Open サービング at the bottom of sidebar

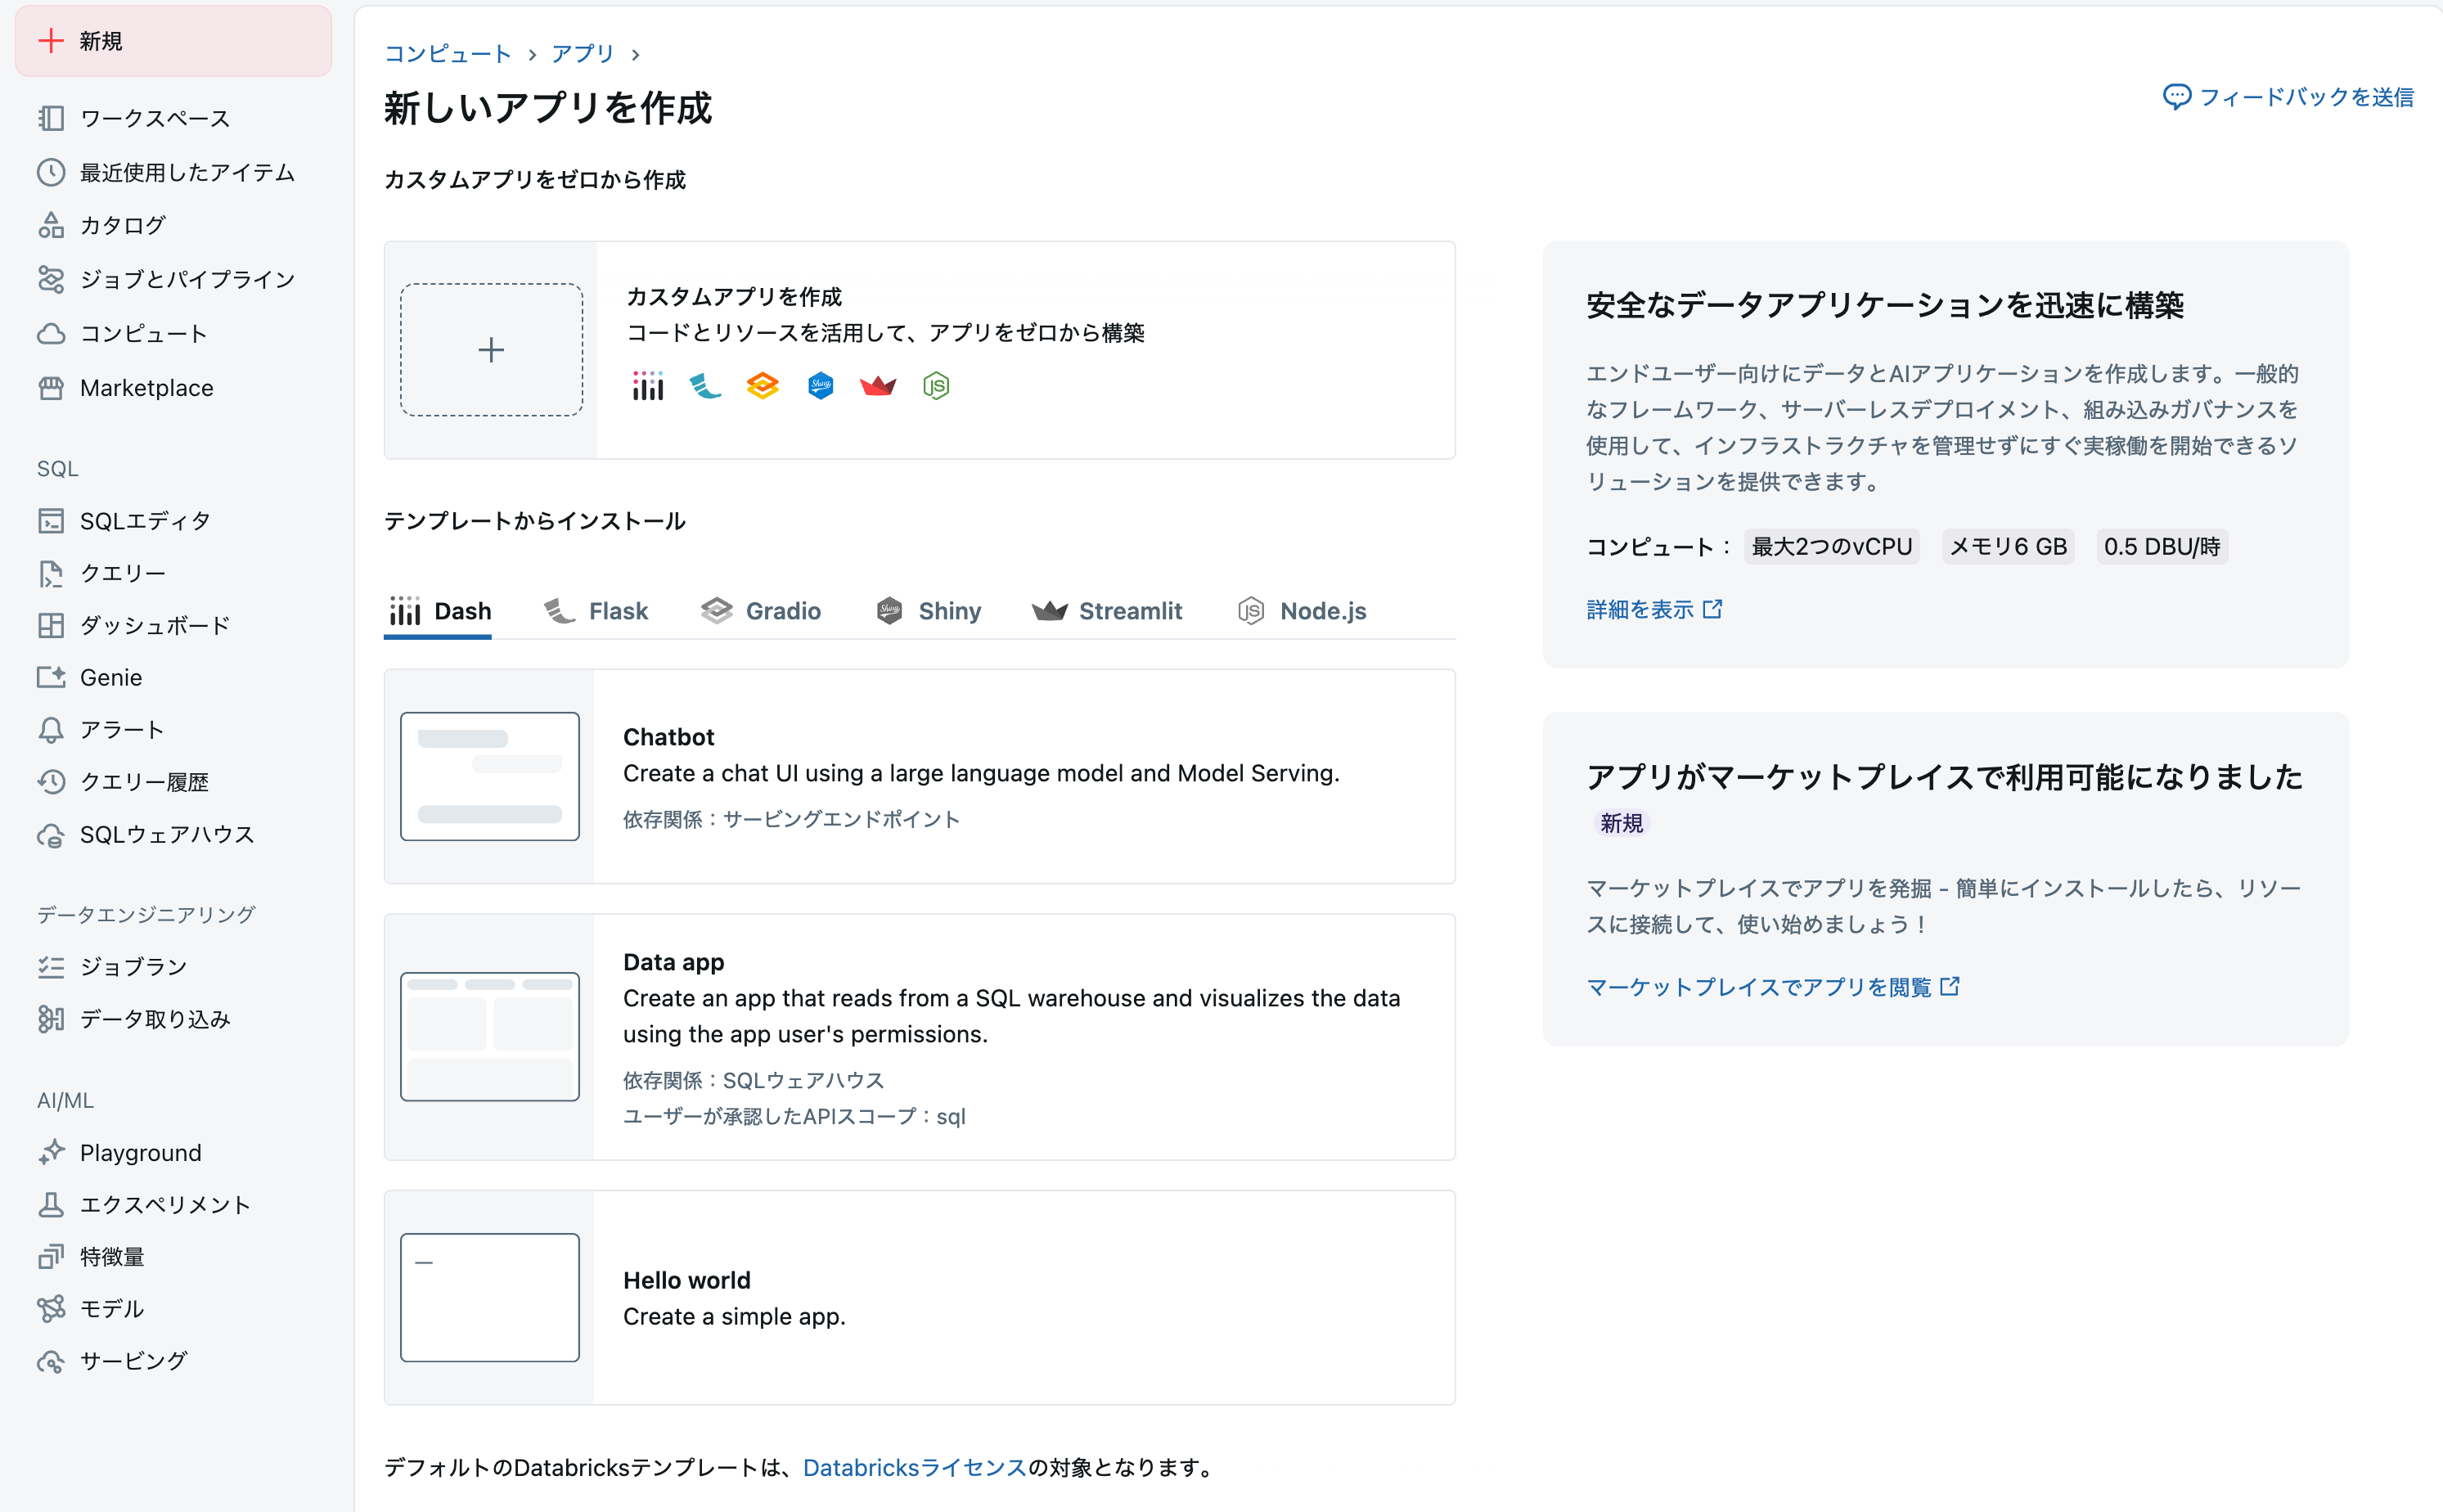pos(132,1360)
